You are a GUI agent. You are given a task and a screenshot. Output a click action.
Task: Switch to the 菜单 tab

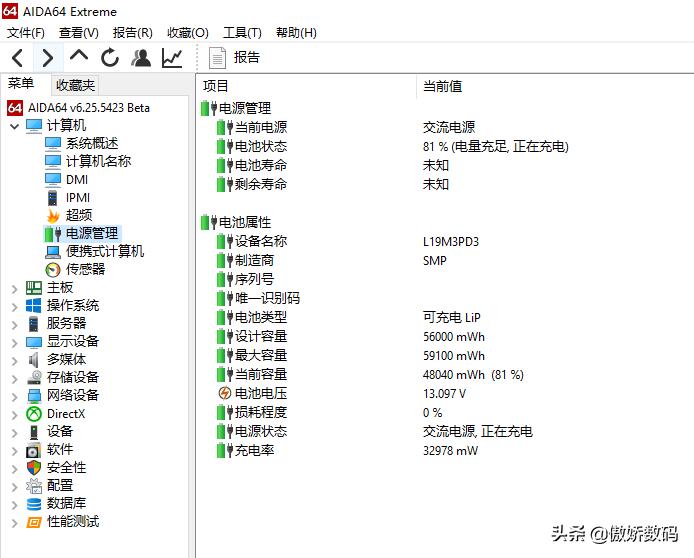click(x=21, y=83)
